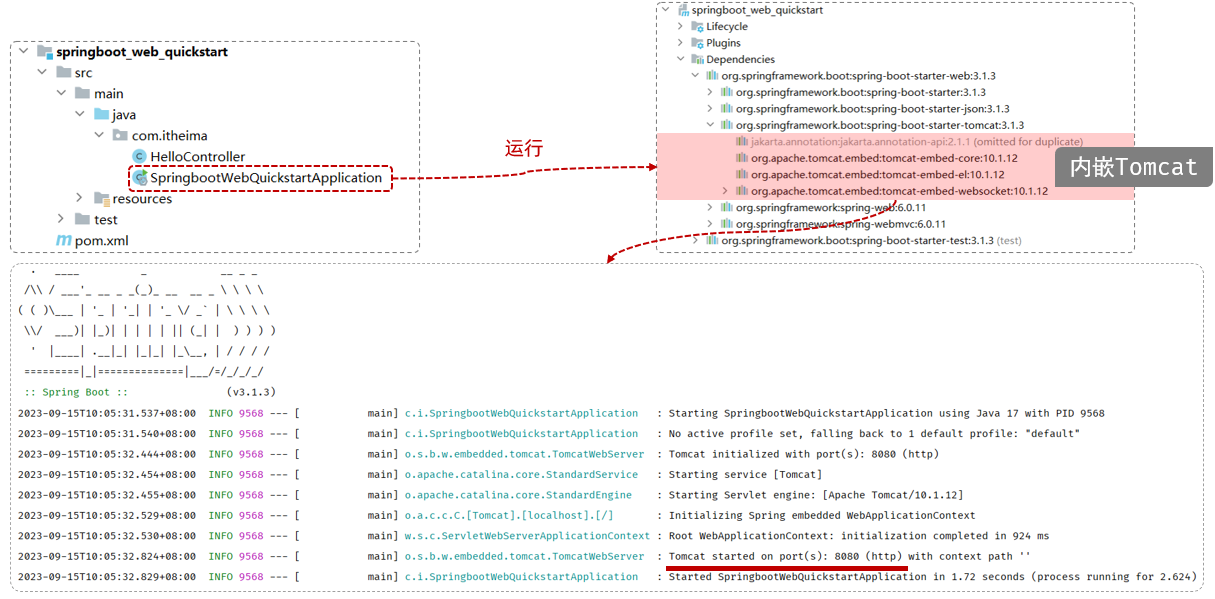This screenshot has width=1215, height=599.
Task: Expand the test folder chevron
Action: tap(61, 219)
